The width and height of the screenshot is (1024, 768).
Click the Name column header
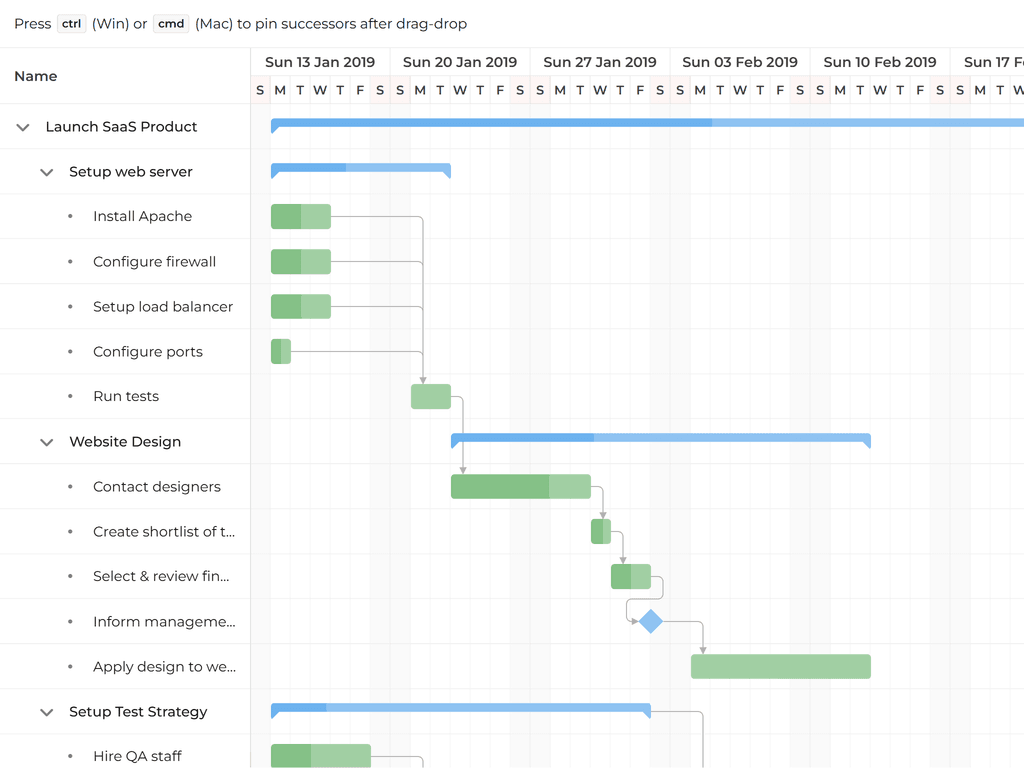coord(36,76)
